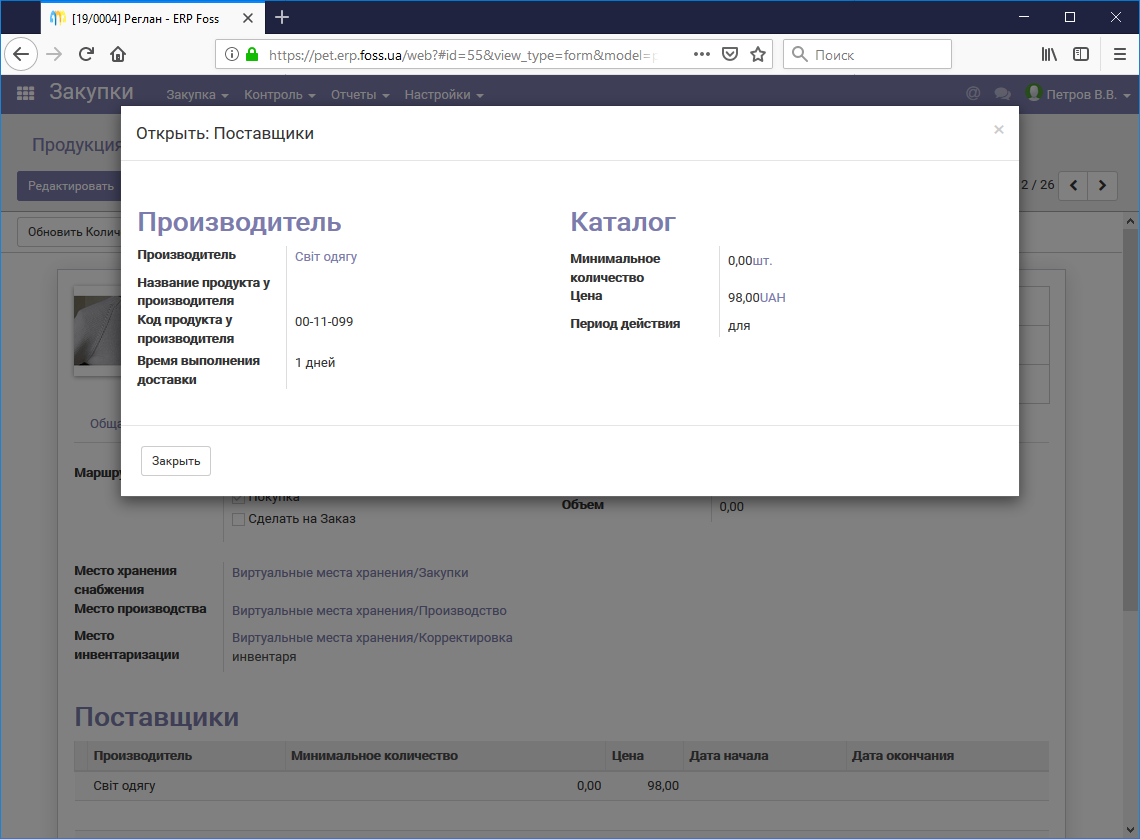The width and height of the screenshot is (1140, 839).
Task: Select the Світ одягу supplier row
Action: [x=561, y=786]
